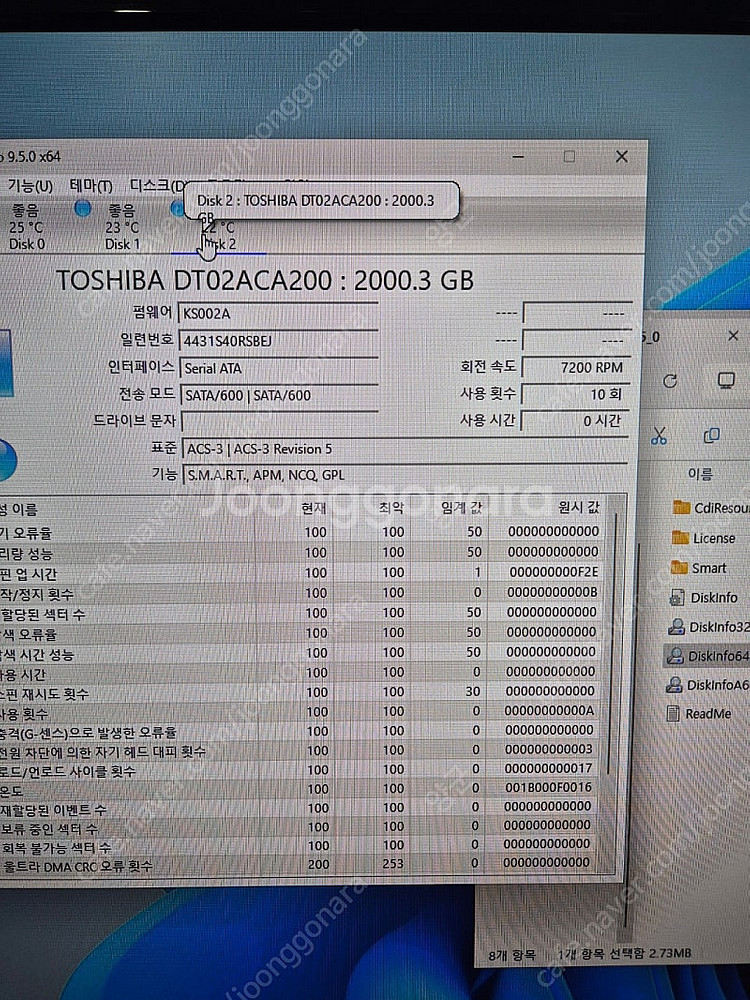Select the 온도 row
The width and height of the screenshot is (750, 1000).
pos(300,789)
